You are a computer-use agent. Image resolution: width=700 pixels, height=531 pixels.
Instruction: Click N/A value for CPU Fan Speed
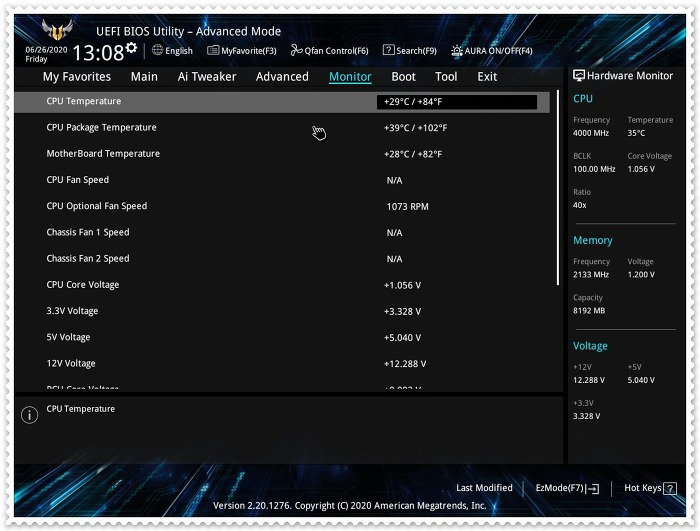[x=394, y=180]
